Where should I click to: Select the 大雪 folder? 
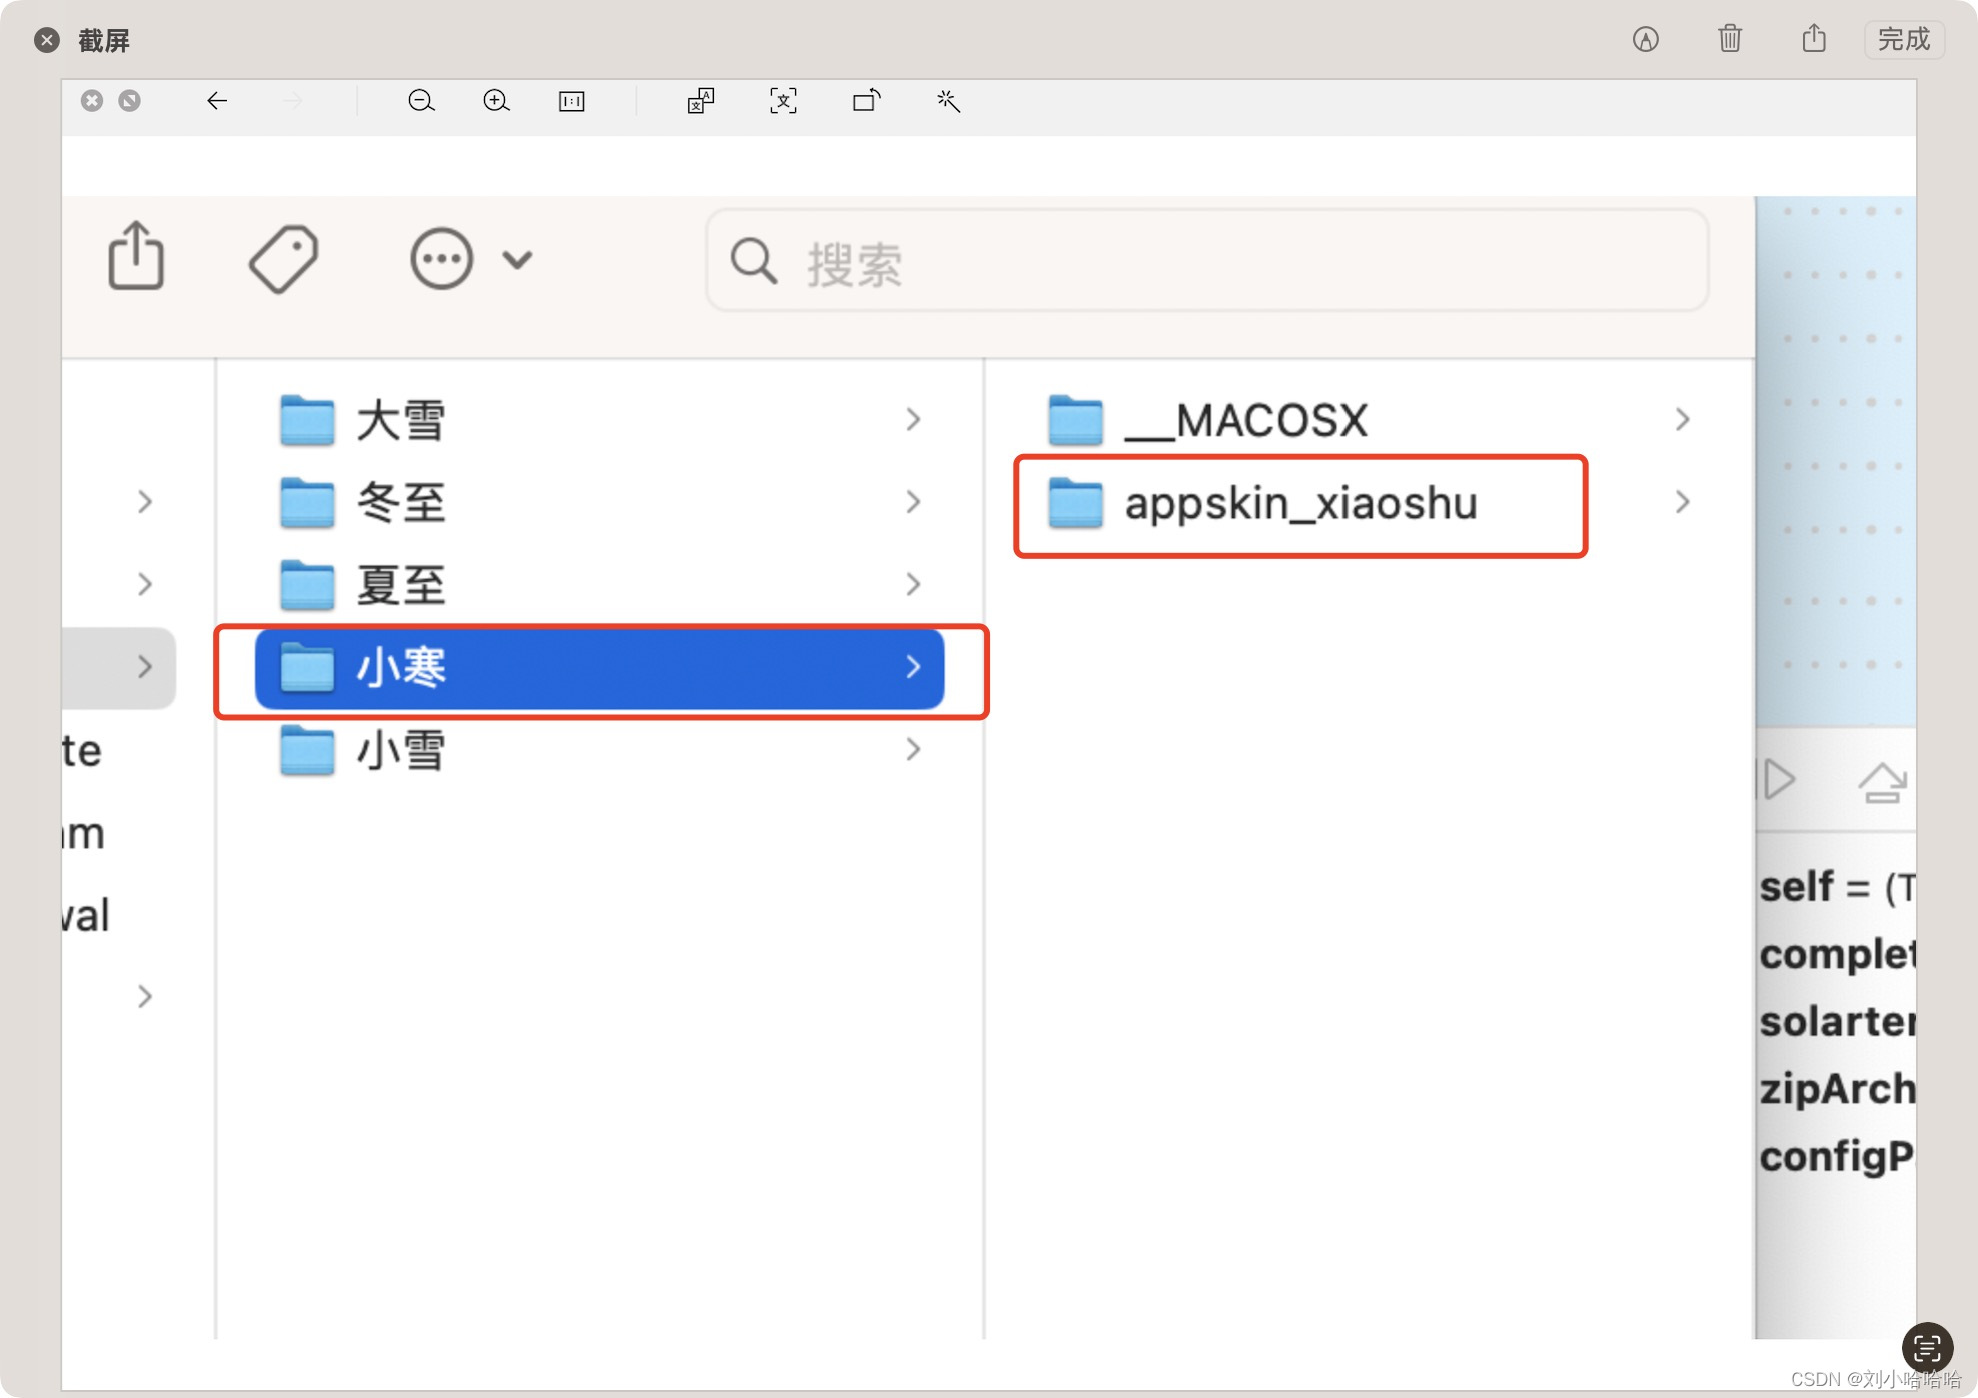coord(400,420)
